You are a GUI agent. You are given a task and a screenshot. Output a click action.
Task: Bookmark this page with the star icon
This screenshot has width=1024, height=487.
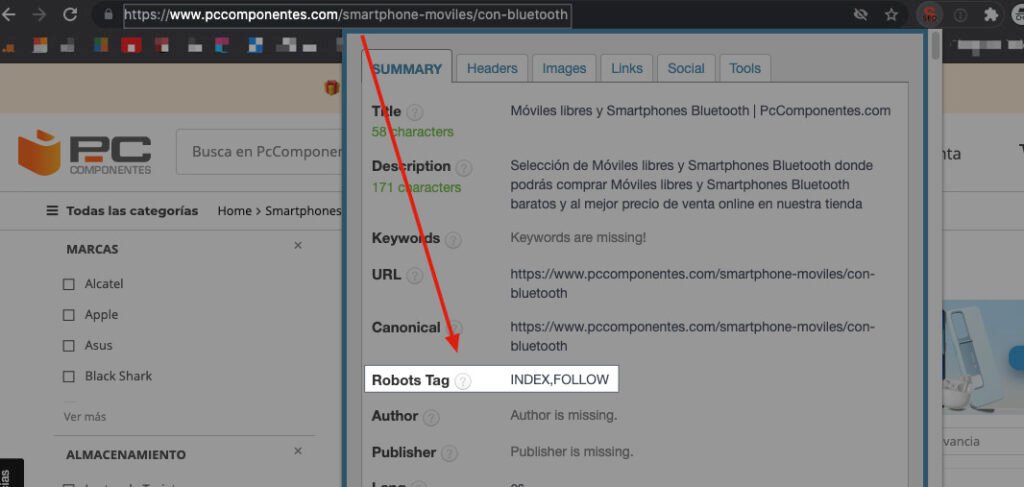891,14
